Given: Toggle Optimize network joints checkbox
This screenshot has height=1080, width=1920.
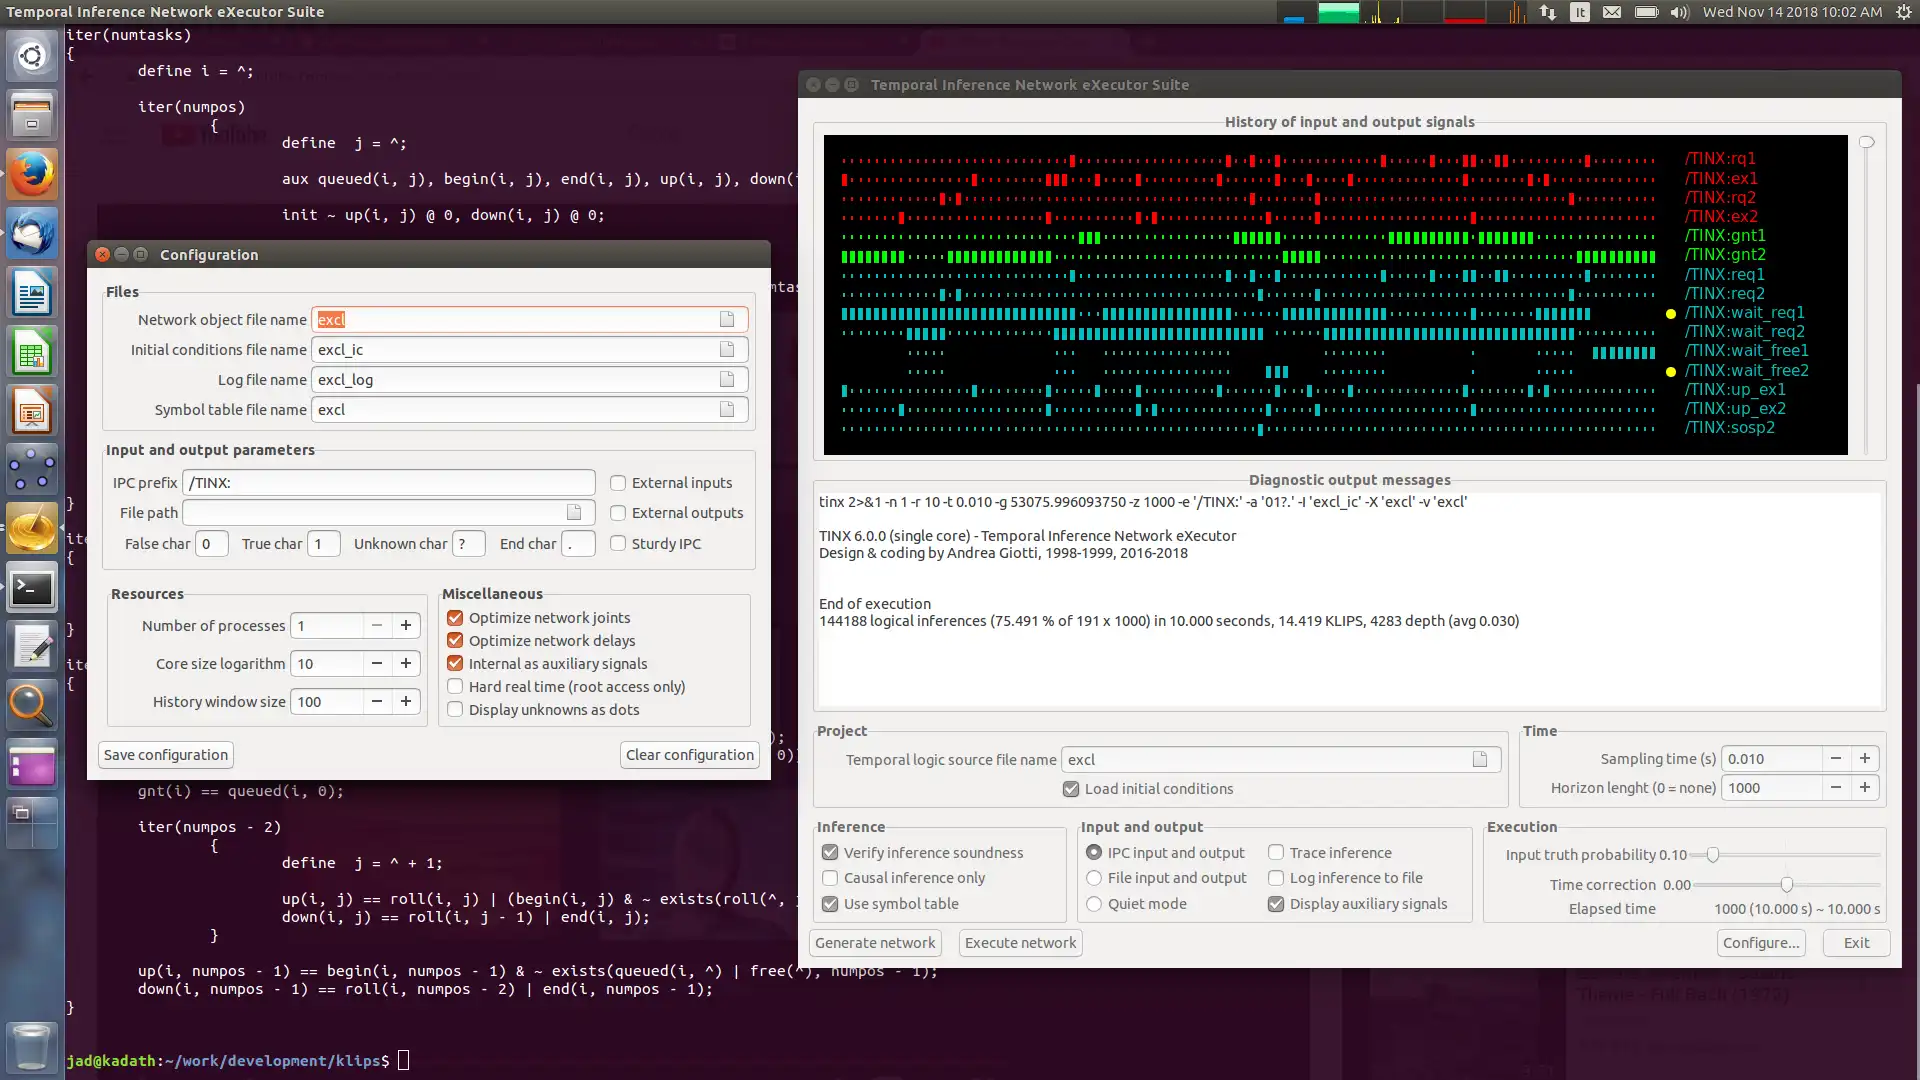Looking at the screenshot, I should pos(455,617).
